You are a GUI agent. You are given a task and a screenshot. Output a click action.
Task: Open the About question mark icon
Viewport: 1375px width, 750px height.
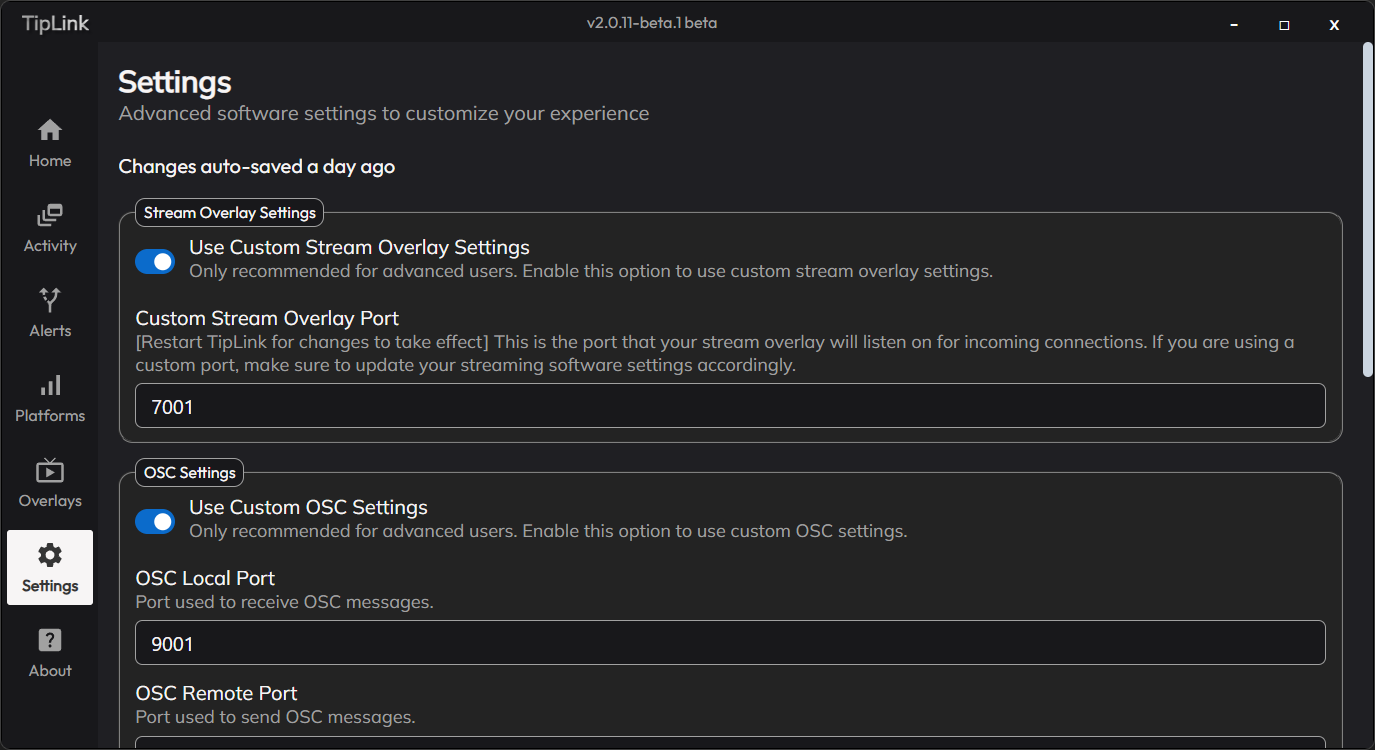[50, 641]
